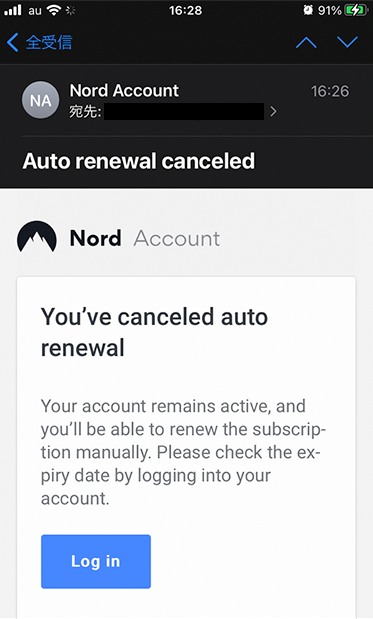Tap the Wi-Fi status icon

pyautogui.click(x=53, y=10)
